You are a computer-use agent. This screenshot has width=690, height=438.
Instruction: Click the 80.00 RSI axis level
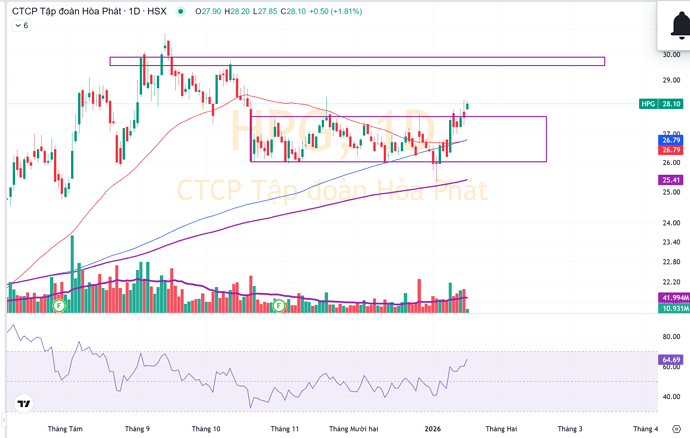coord(672,337)
